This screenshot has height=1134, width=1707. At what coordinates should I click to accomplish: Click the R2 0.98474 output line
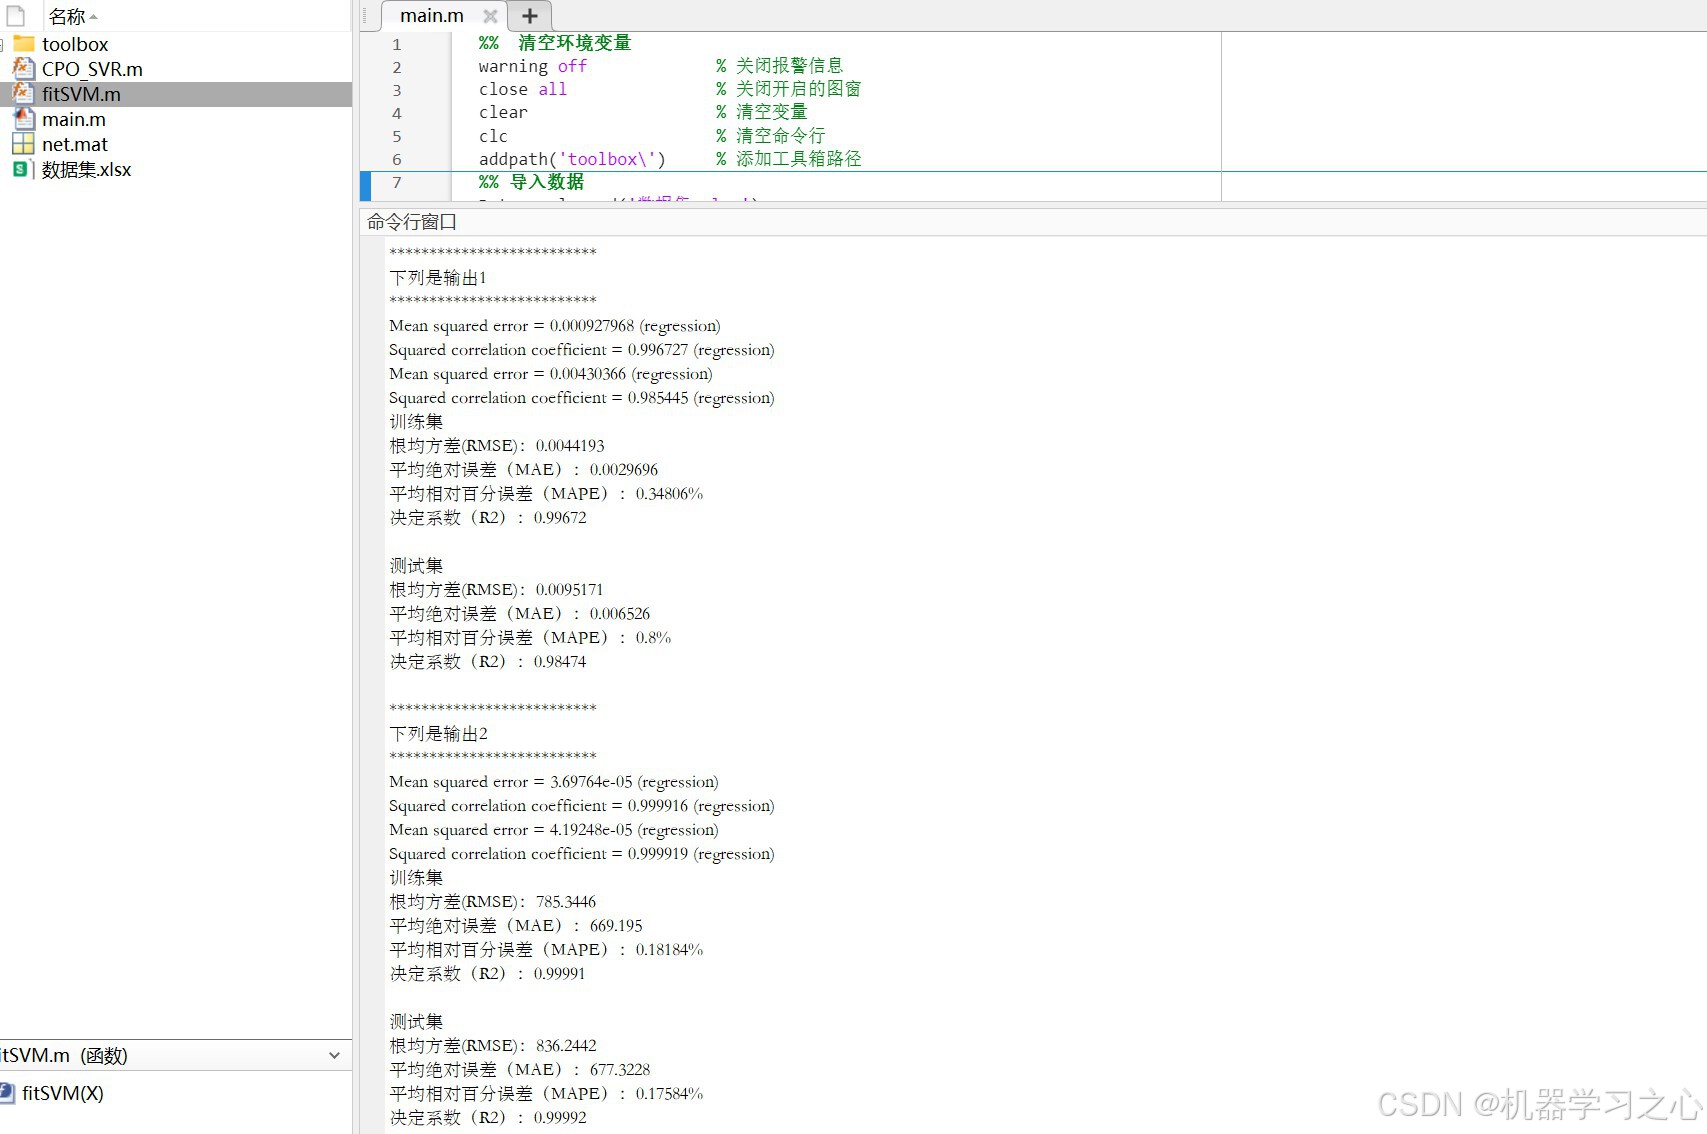(x=488, y=661)
